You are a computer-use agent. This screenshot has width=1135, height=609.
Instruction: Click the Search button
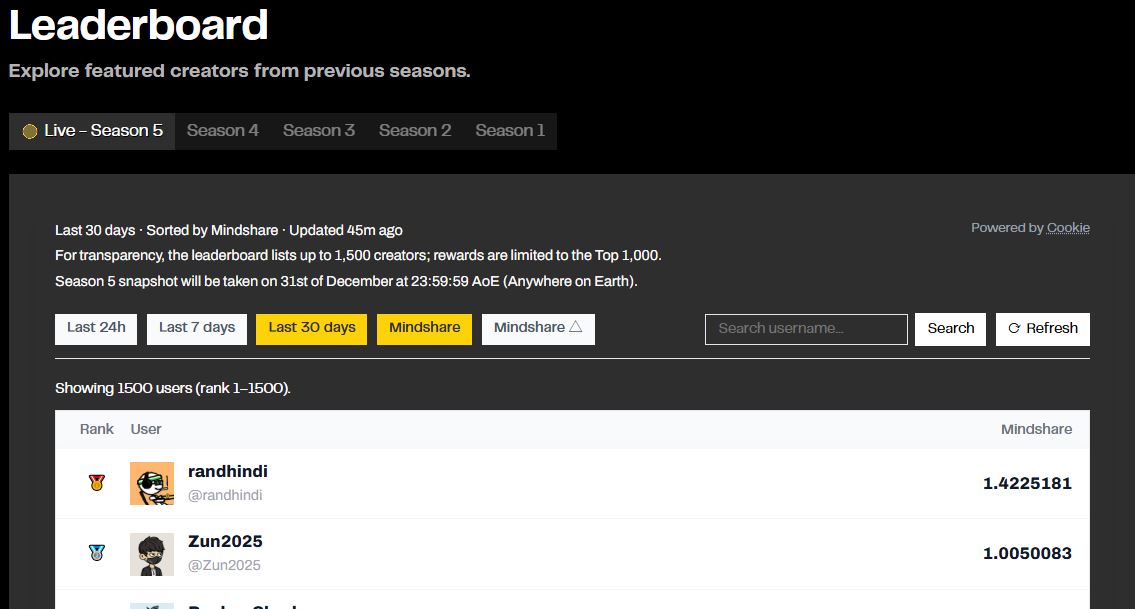[x=950, y=329]
